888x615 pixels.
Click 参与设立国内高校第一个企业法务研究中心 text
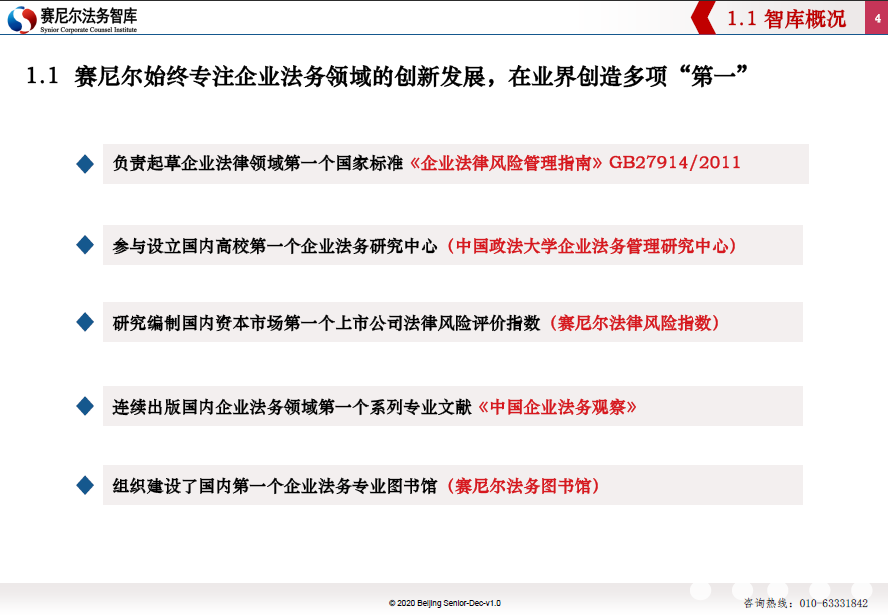pos(275,246)
